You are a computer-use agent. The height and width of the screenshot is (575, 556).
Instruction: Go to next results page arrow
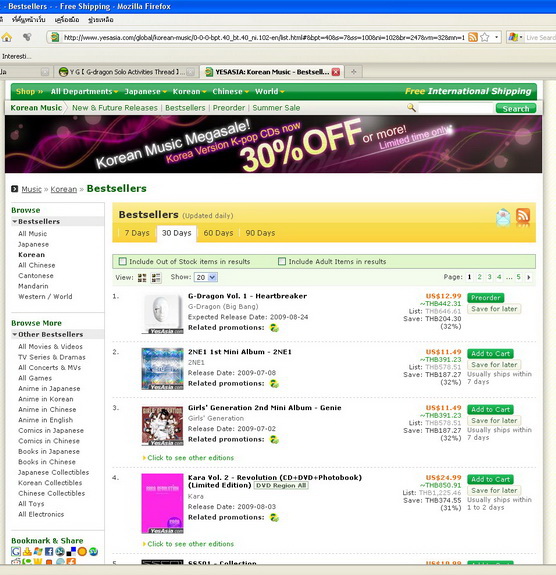coord(528,277)
